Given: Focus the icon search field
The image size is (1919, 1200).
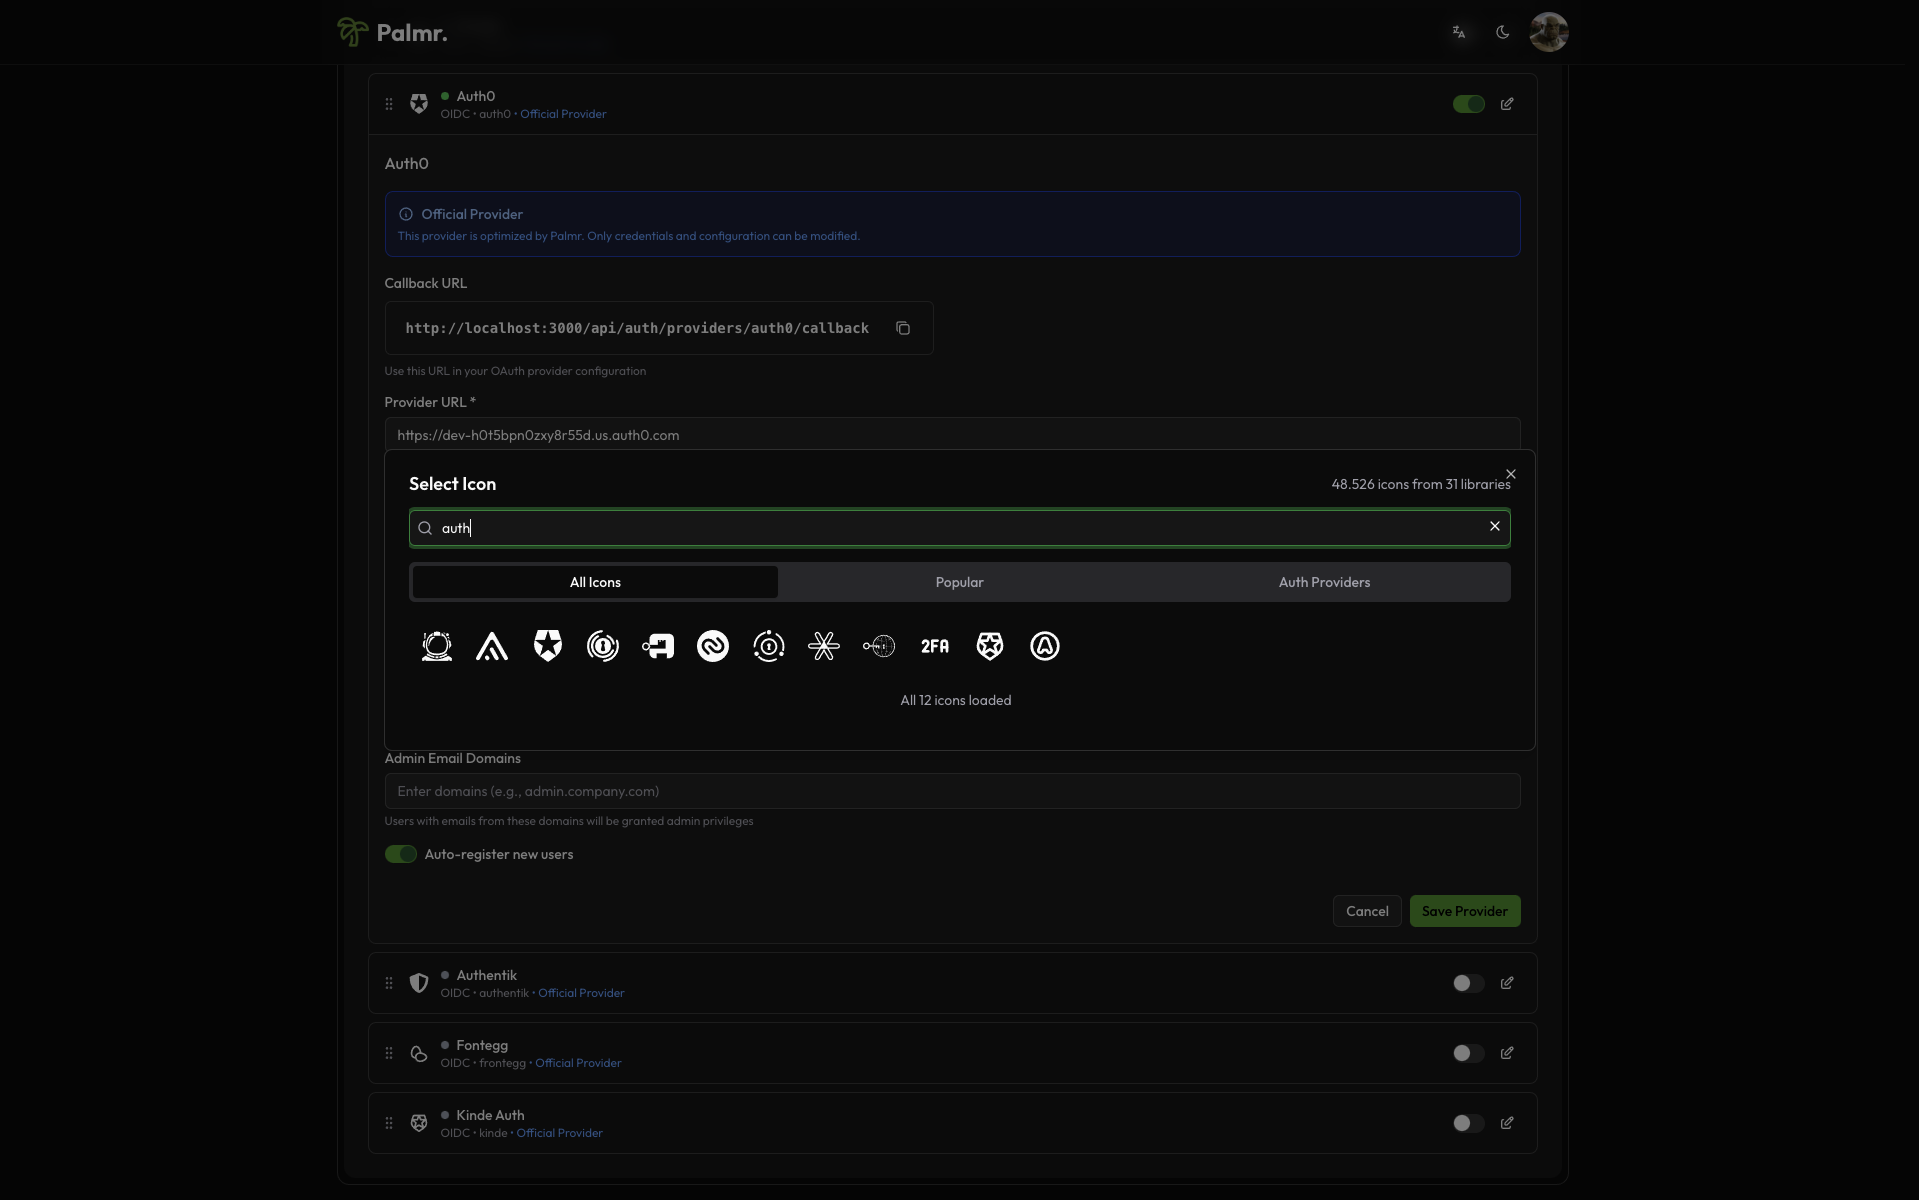Looking at the screenshot, I should click(960, 528).
